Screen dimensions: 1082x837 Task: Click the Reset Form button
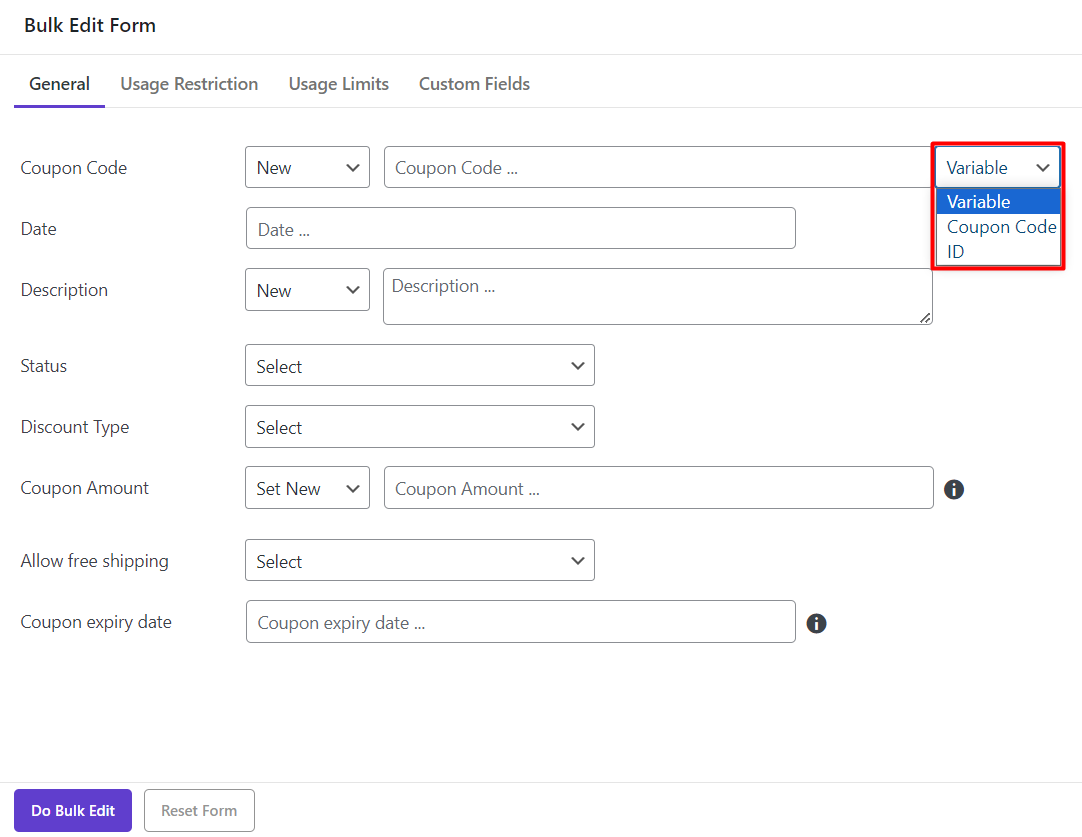[x=199, y=811]
